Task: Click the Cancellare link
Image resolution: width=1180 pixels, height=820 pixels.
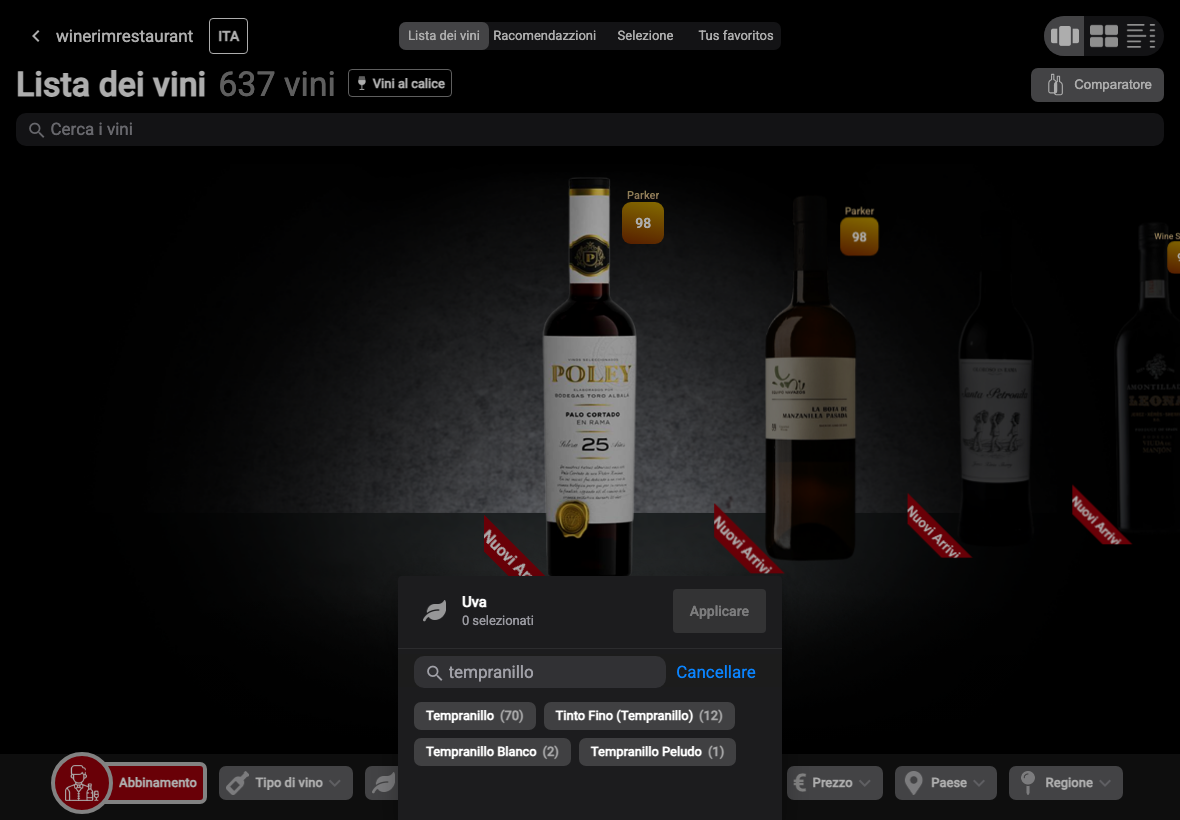Action: (716, 672)
